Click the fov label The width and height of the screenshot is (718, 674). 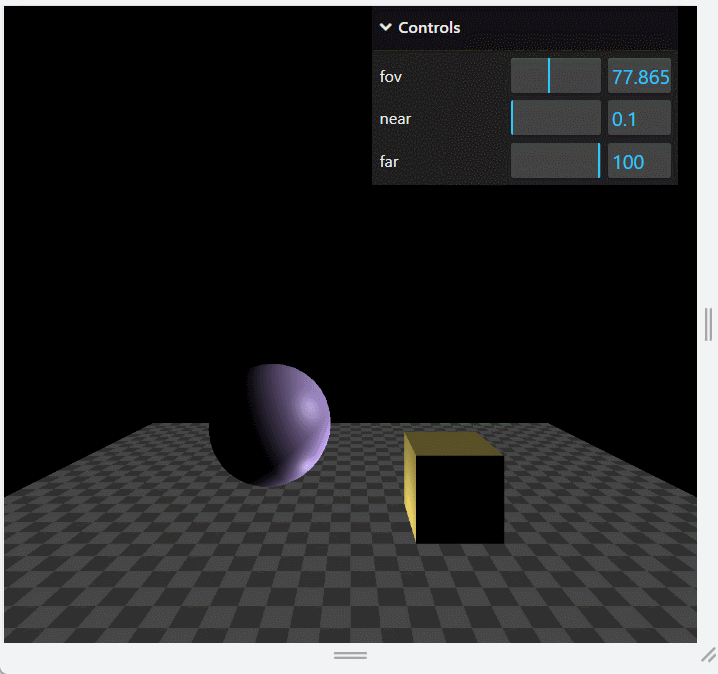[391, 76]
